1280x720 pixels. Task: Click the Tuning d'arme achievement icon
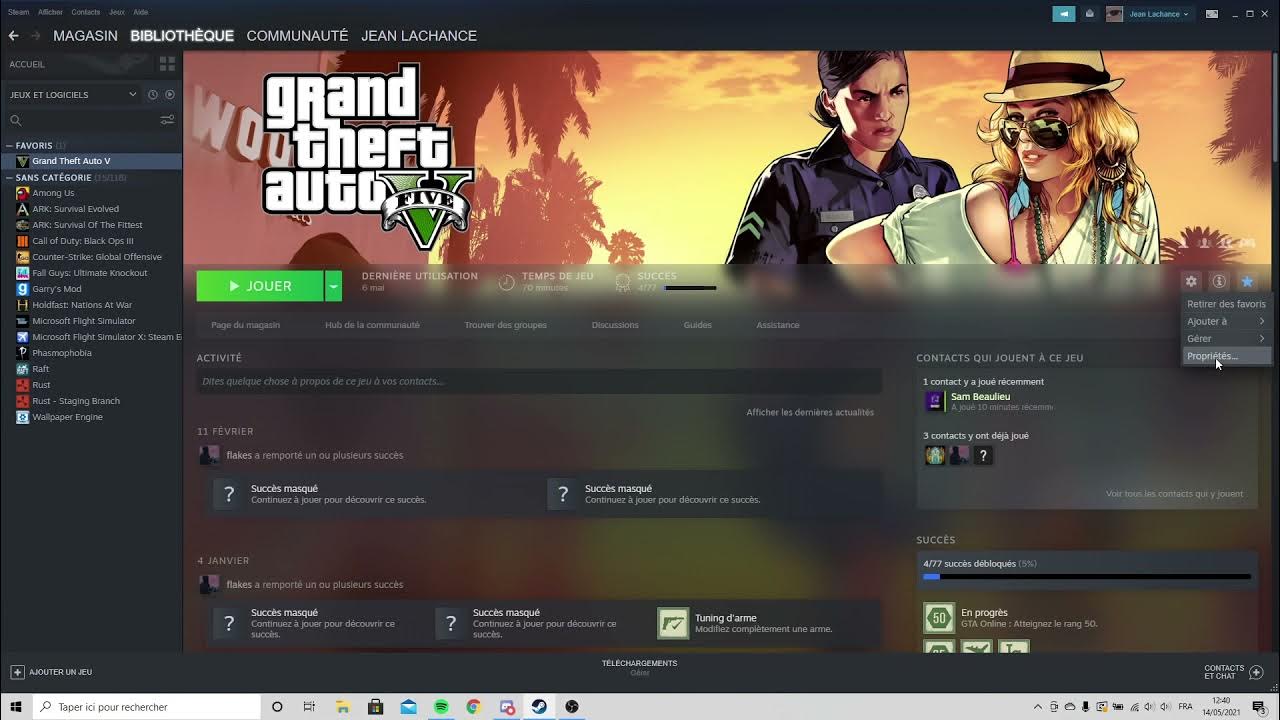[673, 623]
